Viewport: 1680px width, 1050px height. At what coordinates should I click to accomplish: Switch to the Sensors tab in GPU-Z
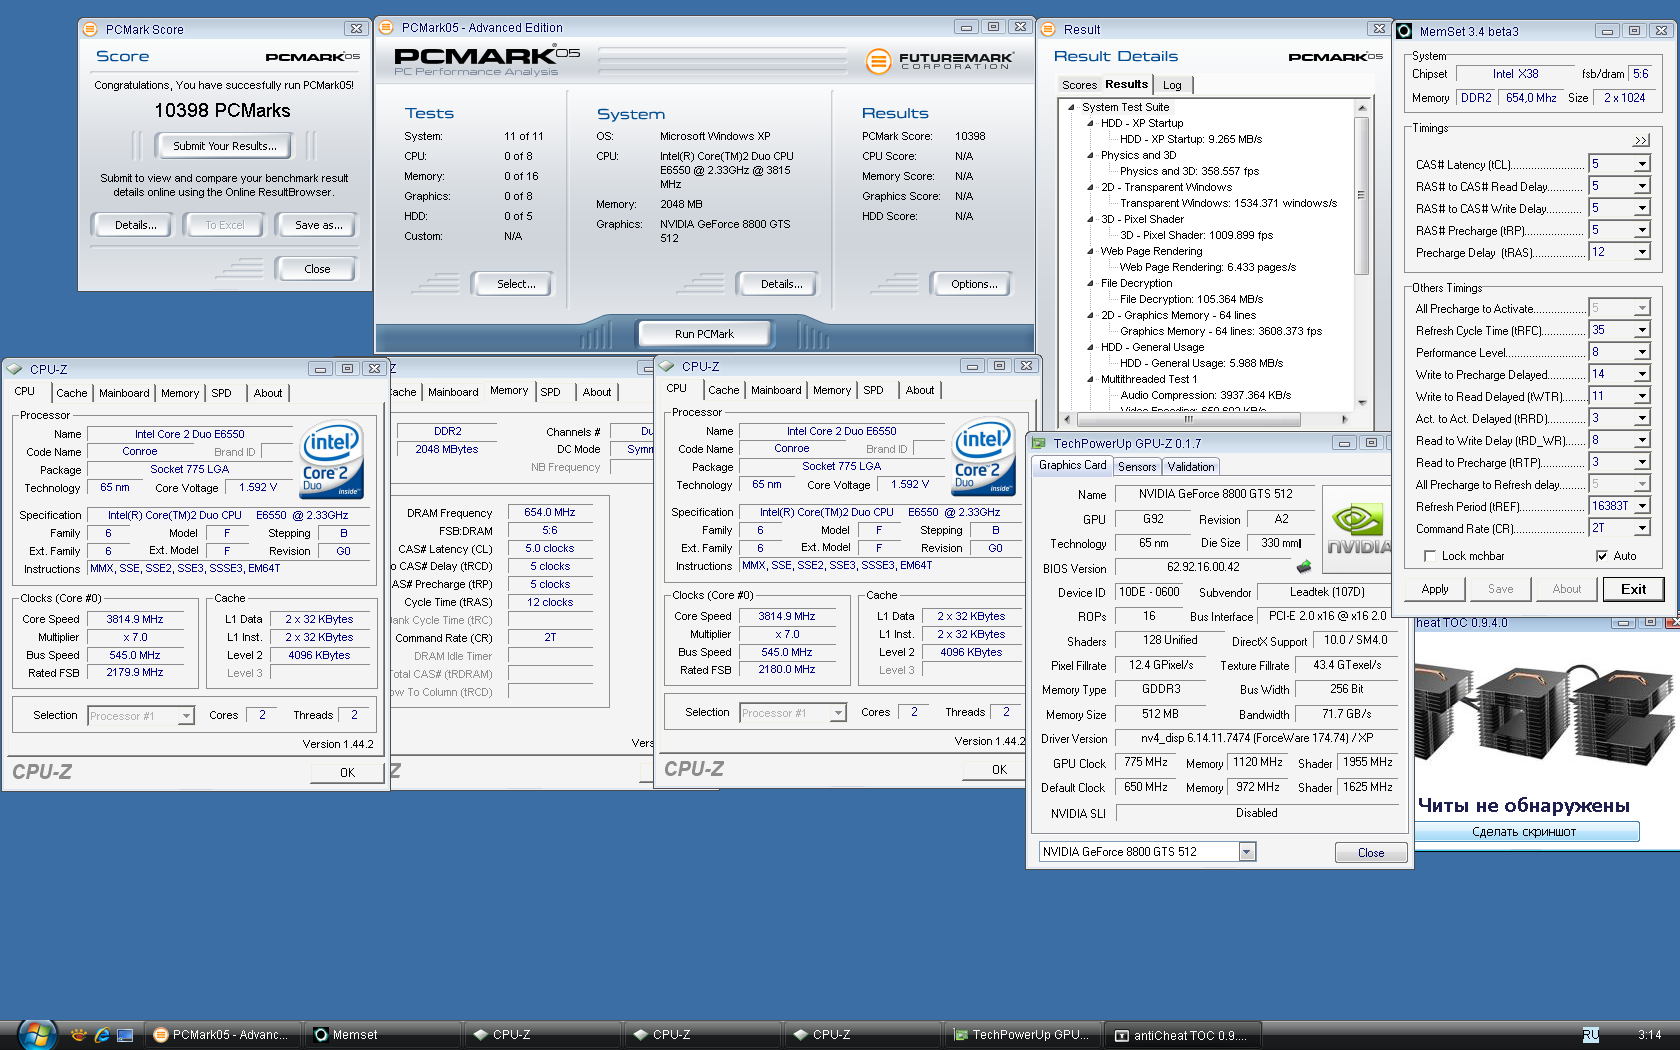pos(1137,467)
